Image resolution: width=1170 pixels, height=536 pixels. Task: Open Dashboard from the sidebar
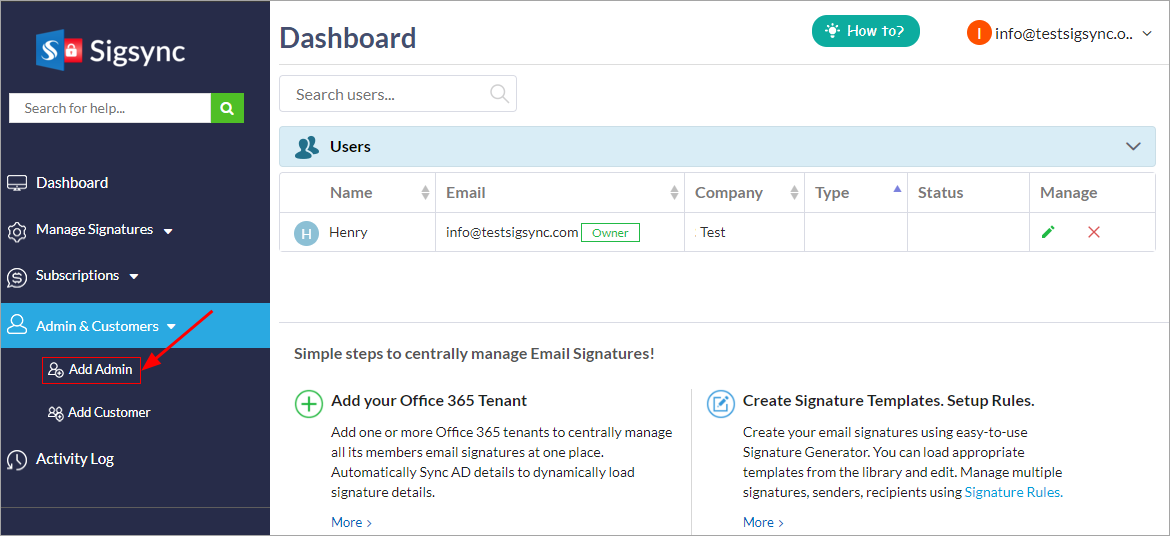point(72,183)
